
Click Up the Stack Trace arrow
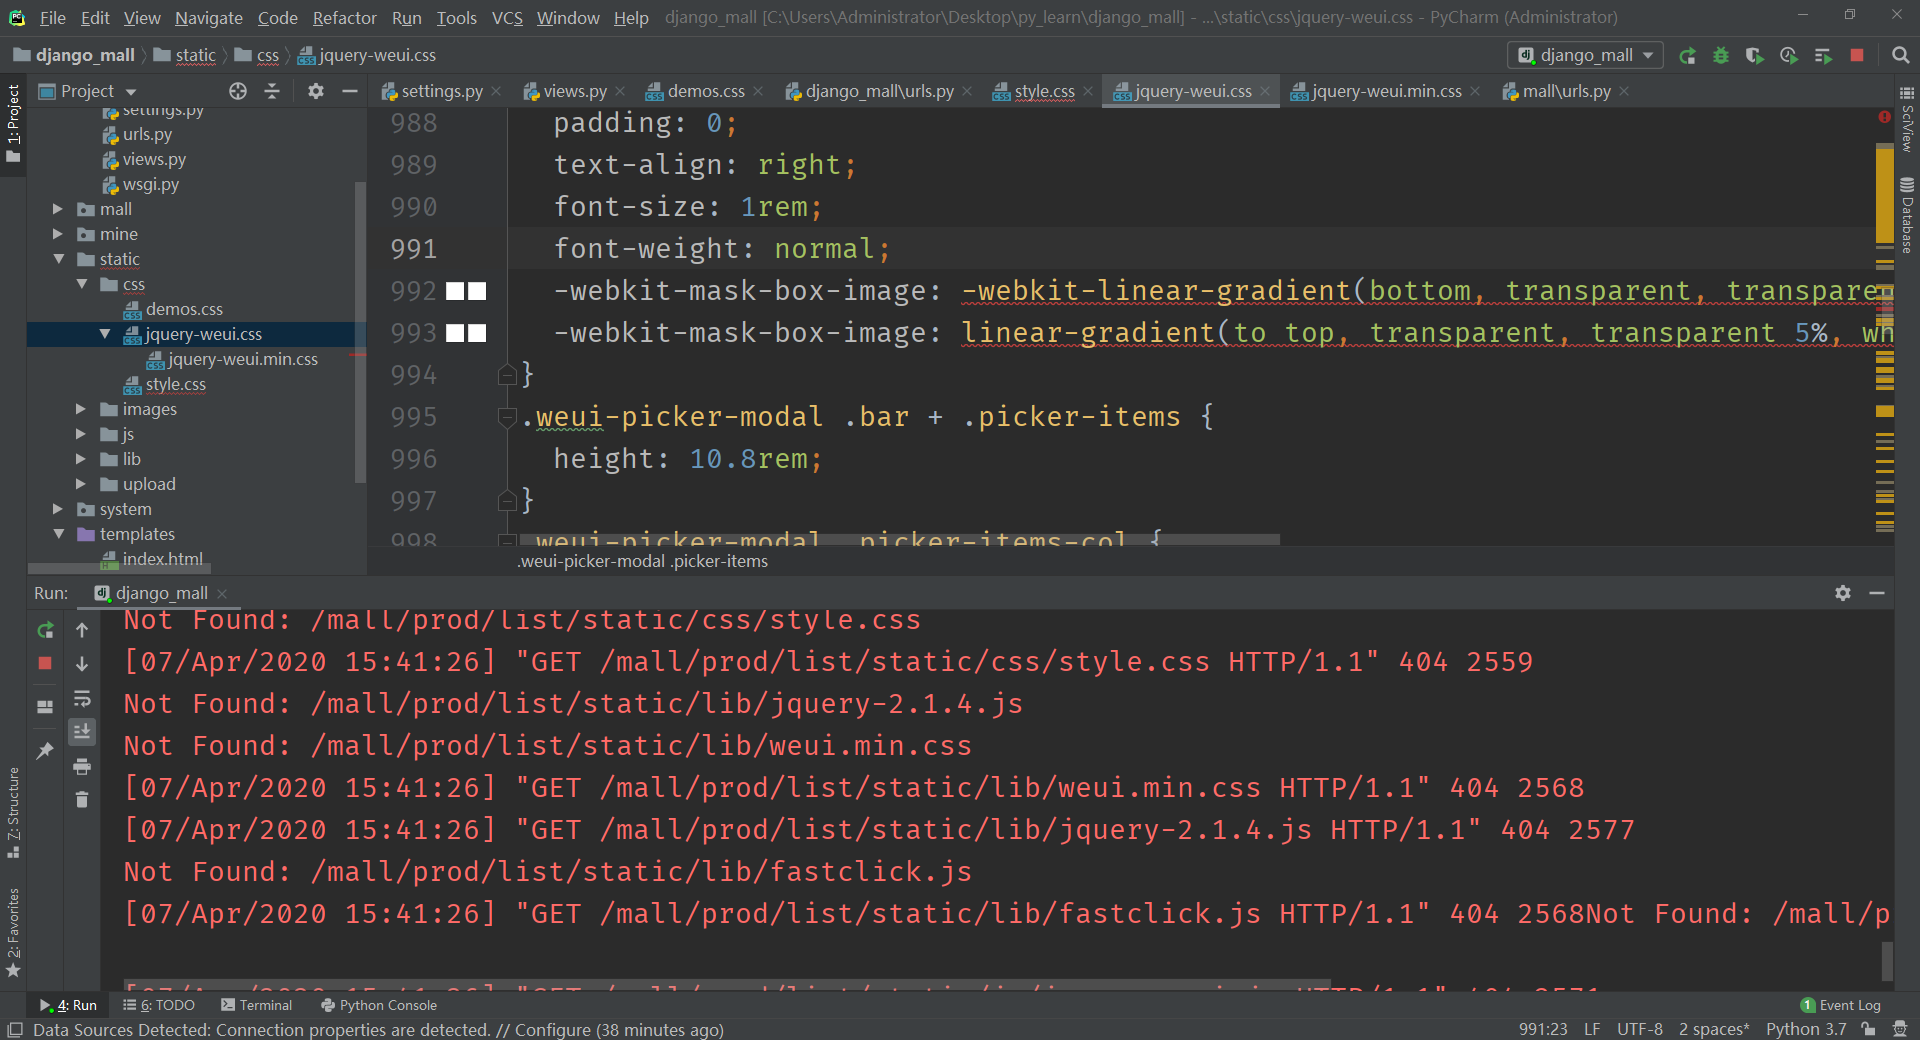[82, 630]
